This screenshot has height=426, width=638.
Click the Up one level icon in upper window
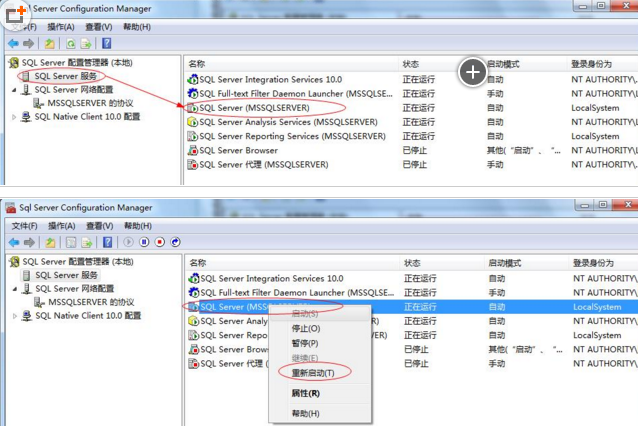click(50, 43)
